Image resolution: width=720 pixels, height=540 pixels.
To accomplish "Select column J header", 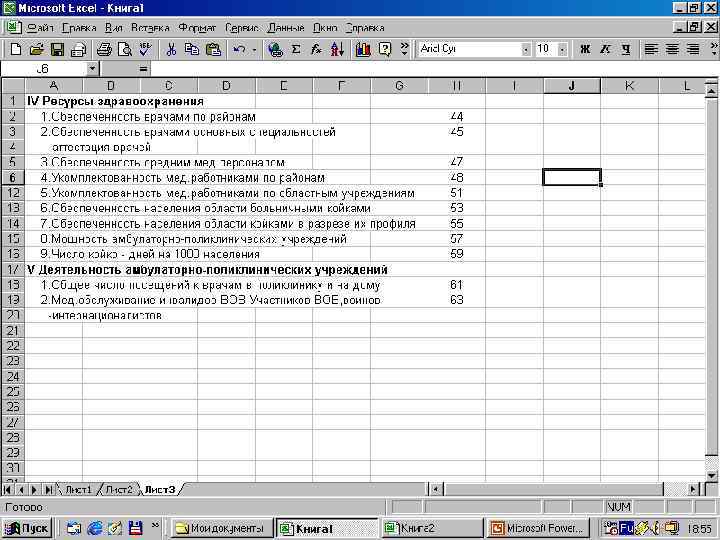I will pos(572,85).
